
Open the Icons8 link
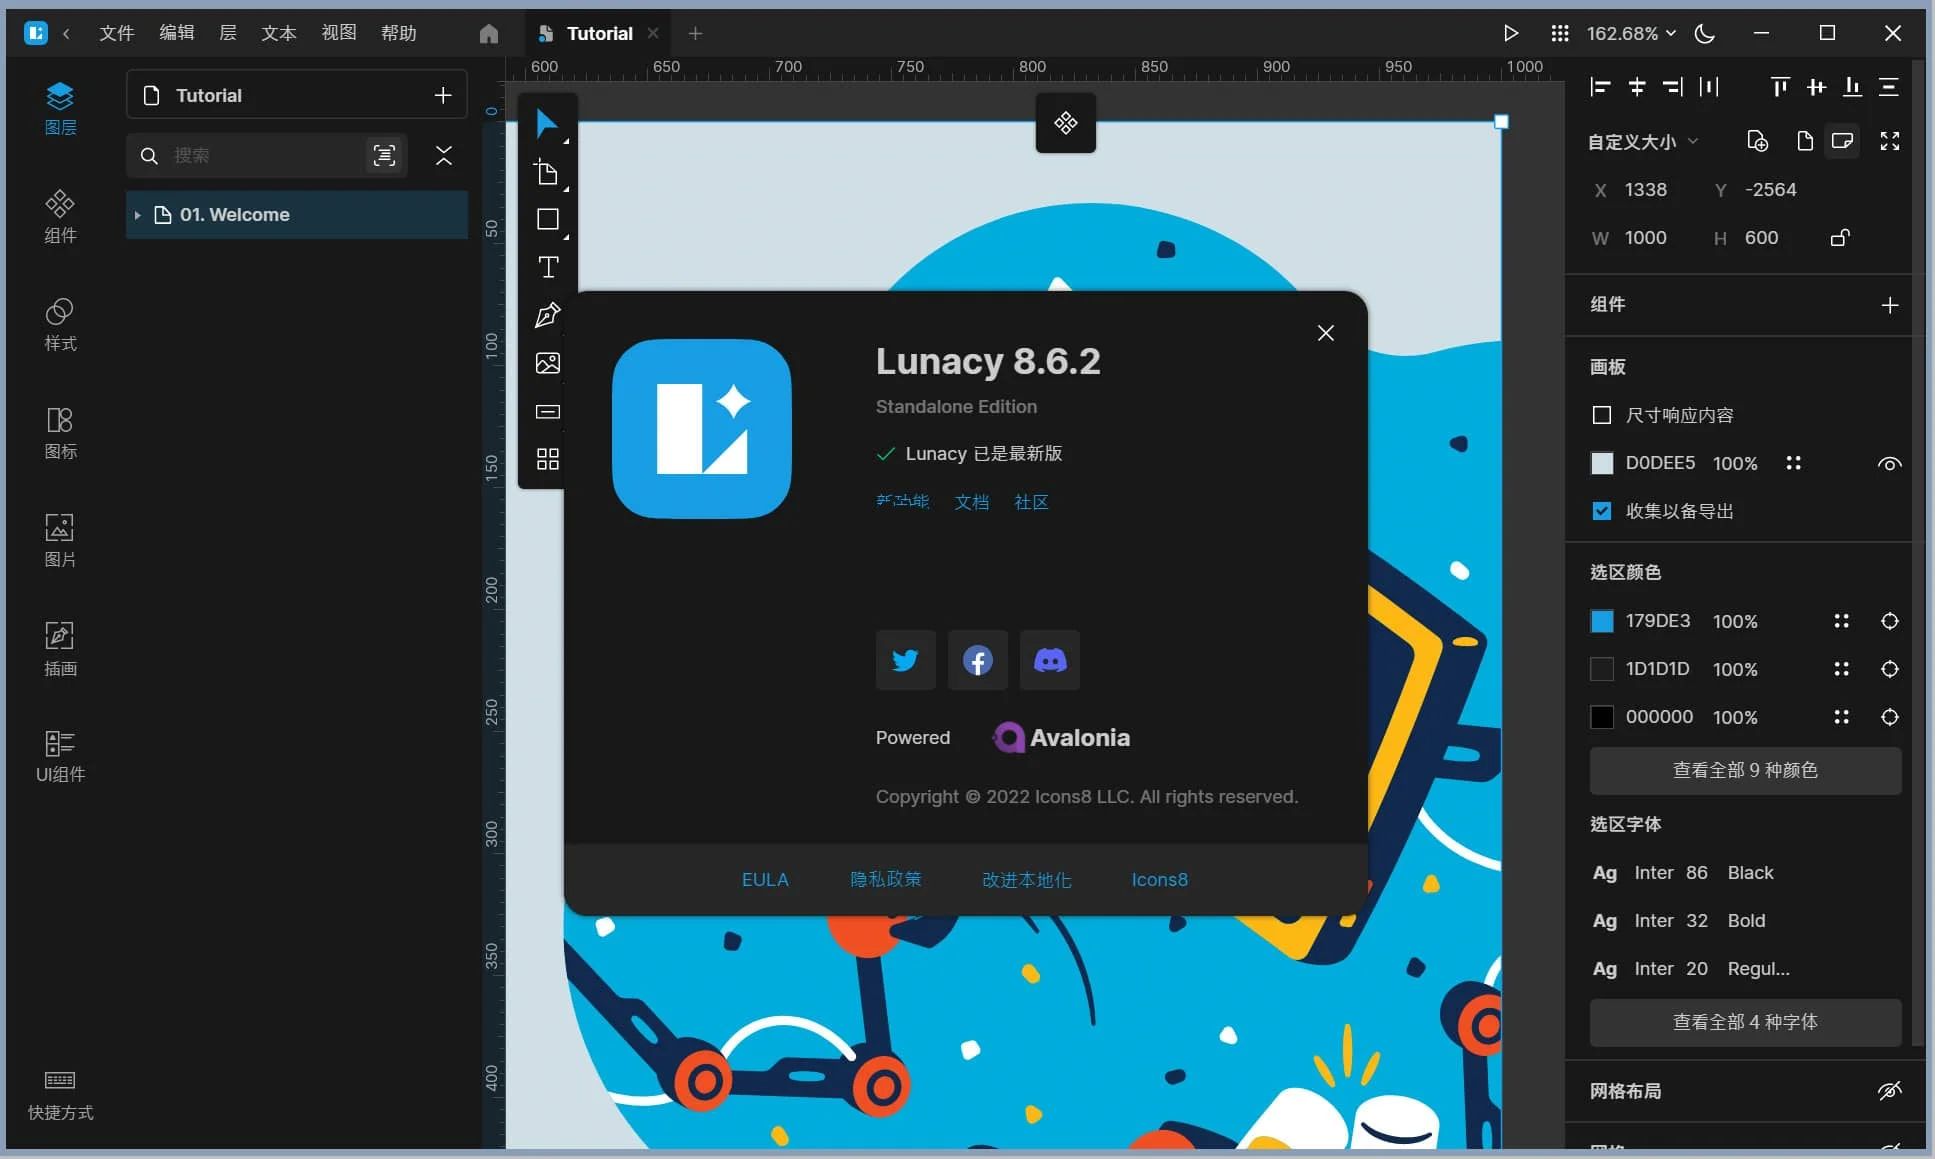tap(1159, 880)
